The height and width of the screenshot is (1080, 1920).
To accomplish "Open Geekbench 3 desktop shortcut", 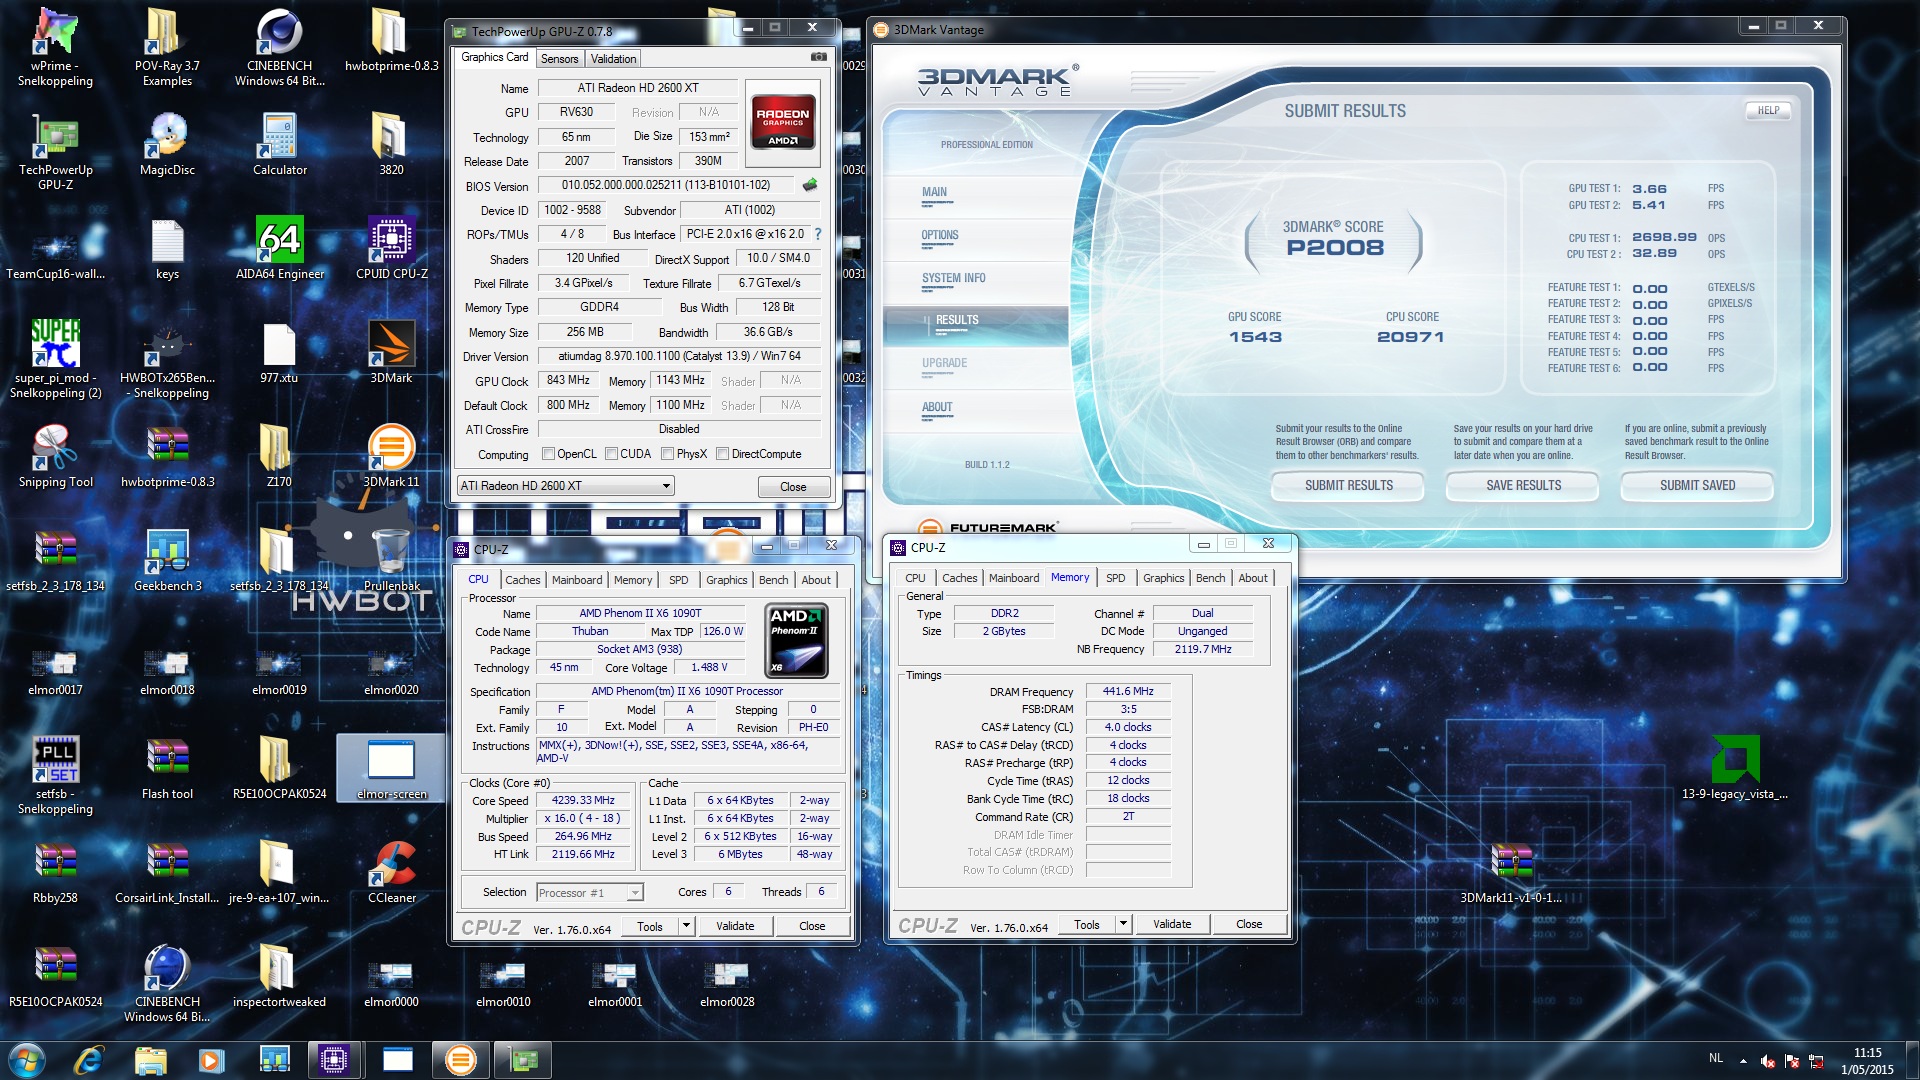I will coord(167,560).
